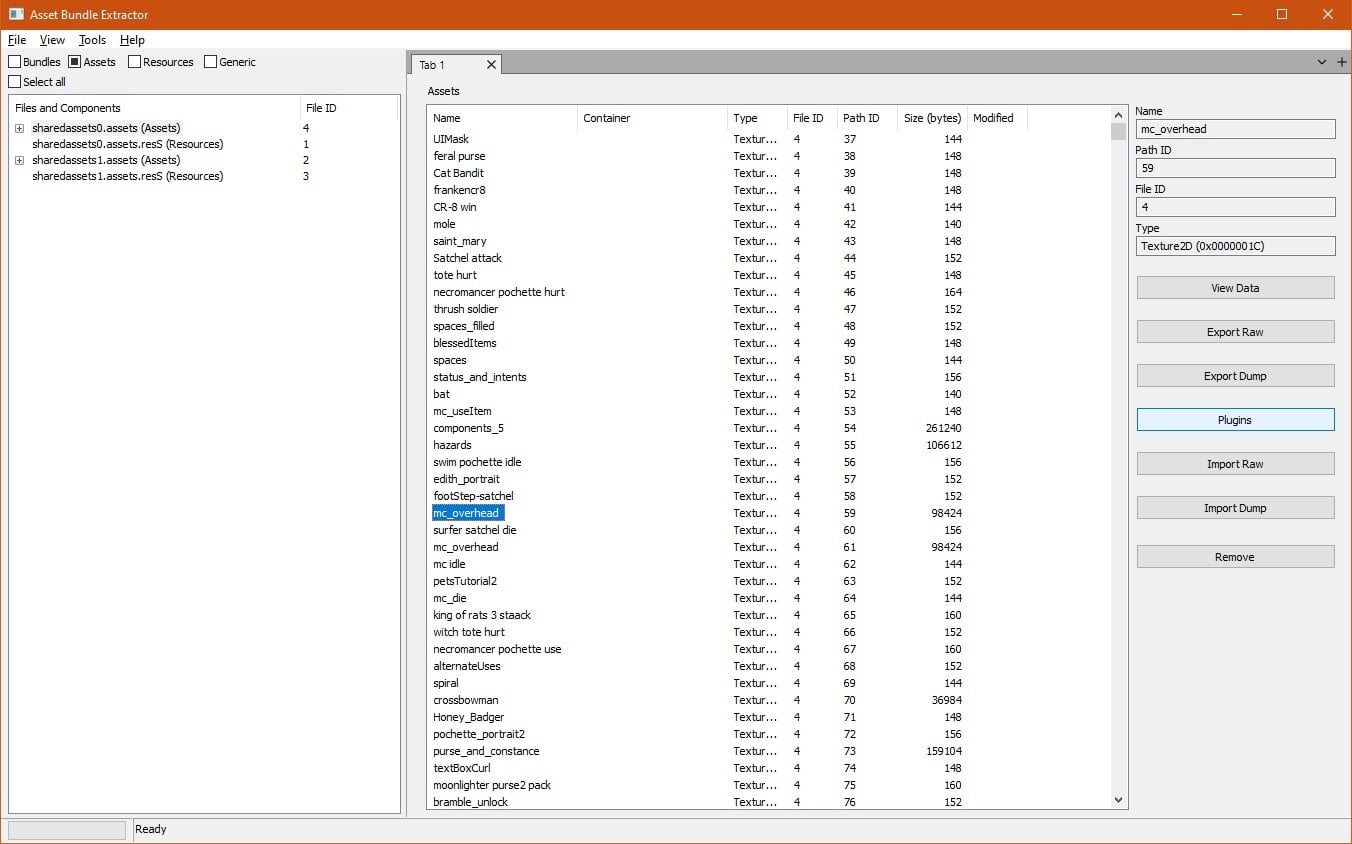Click the scroll up arrow of asset list
Viewport: 1352px width, 844px height.
point(1119,114)
